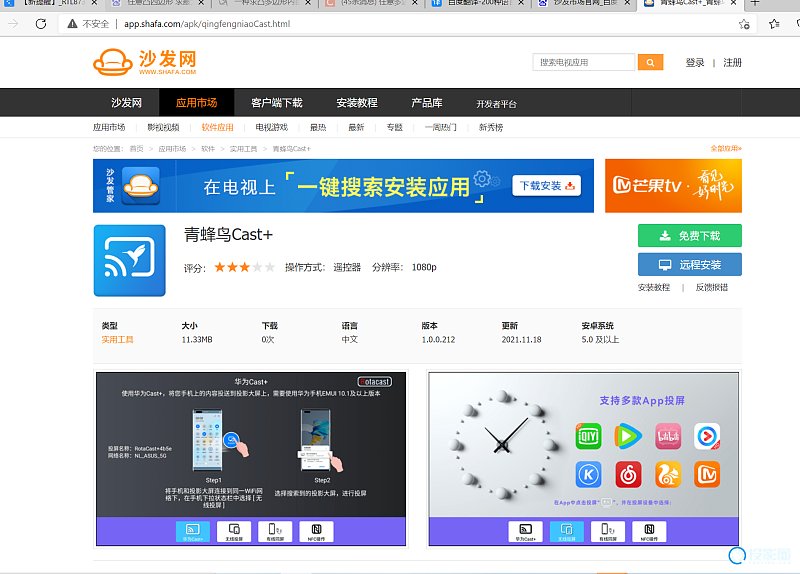
Task: Click the Youku icon in screenshot
Action: 707,436
